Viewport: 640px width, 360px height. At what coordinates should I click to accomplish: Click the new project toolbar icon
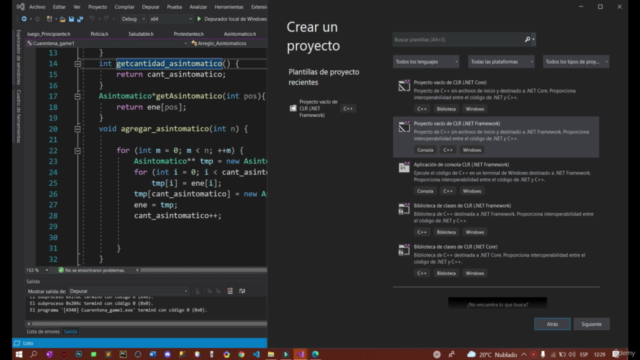click(x=49, y=19)
